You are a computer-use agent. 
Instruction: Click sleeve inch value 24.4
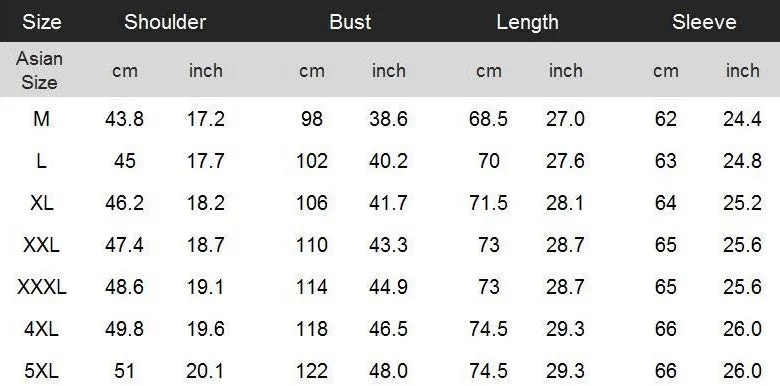[742, 119]
